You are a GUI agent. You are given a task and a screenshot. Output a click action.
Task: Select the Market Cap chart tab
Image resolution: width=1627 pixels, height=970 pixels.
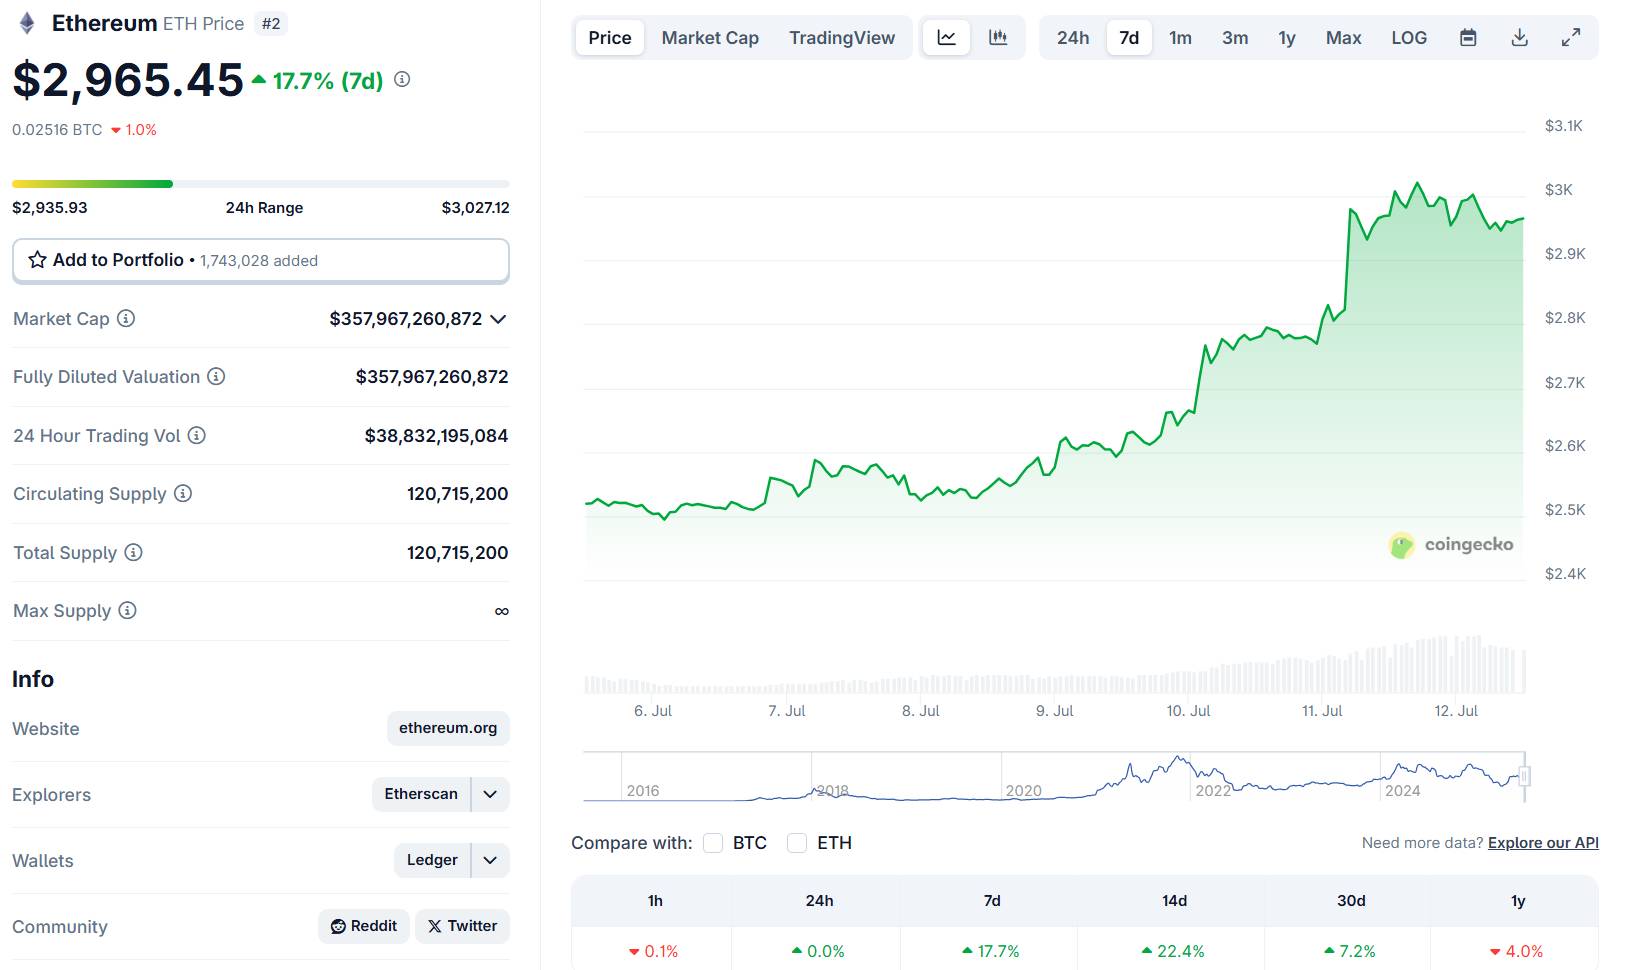(710, 38)
